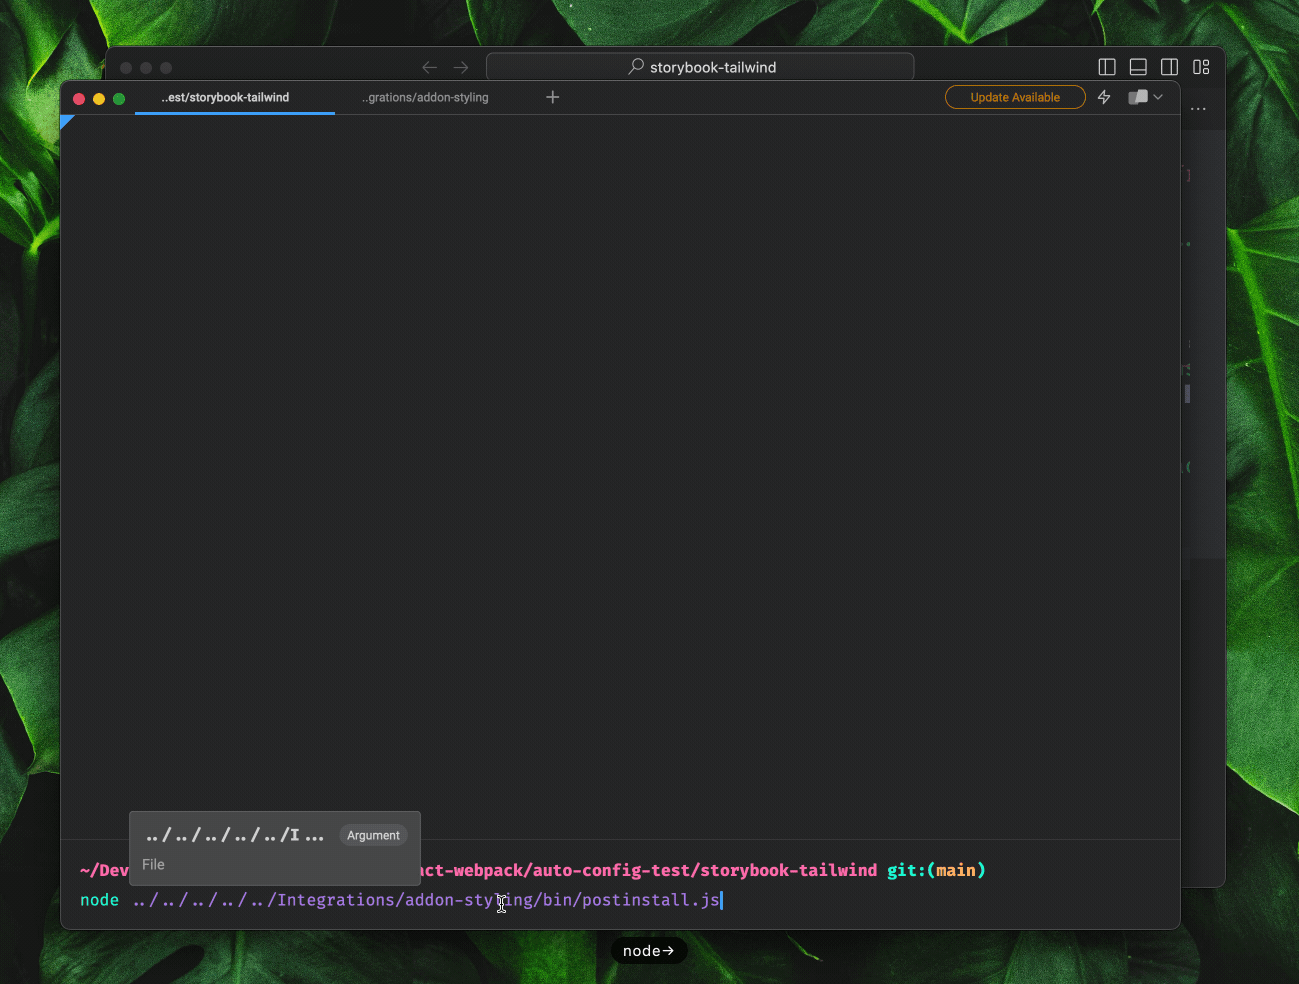1299x984 pixels.
Task: Click the lightning bolt AI icon
Action: click(1104, 97)
